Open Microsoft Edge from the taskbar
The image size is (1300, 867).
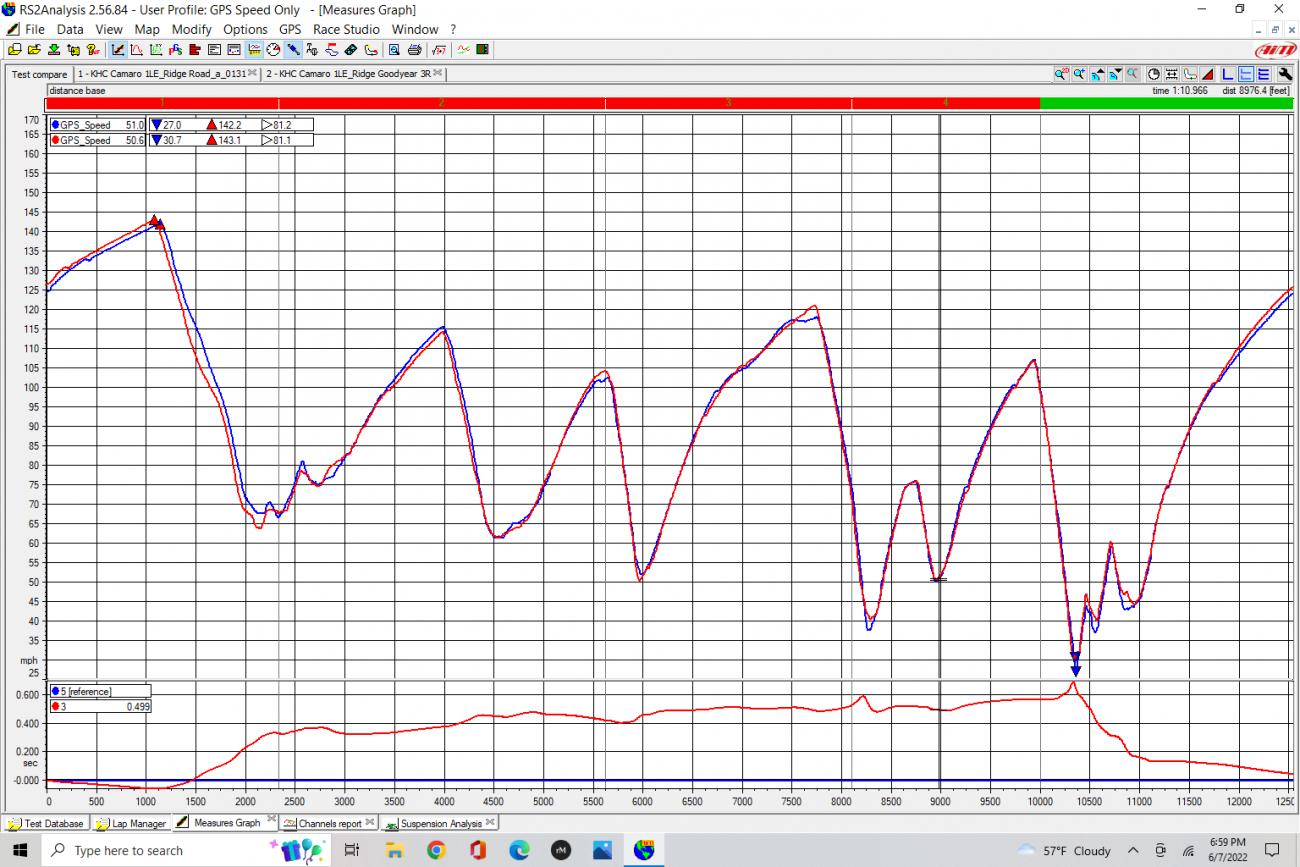pos(519,850)
